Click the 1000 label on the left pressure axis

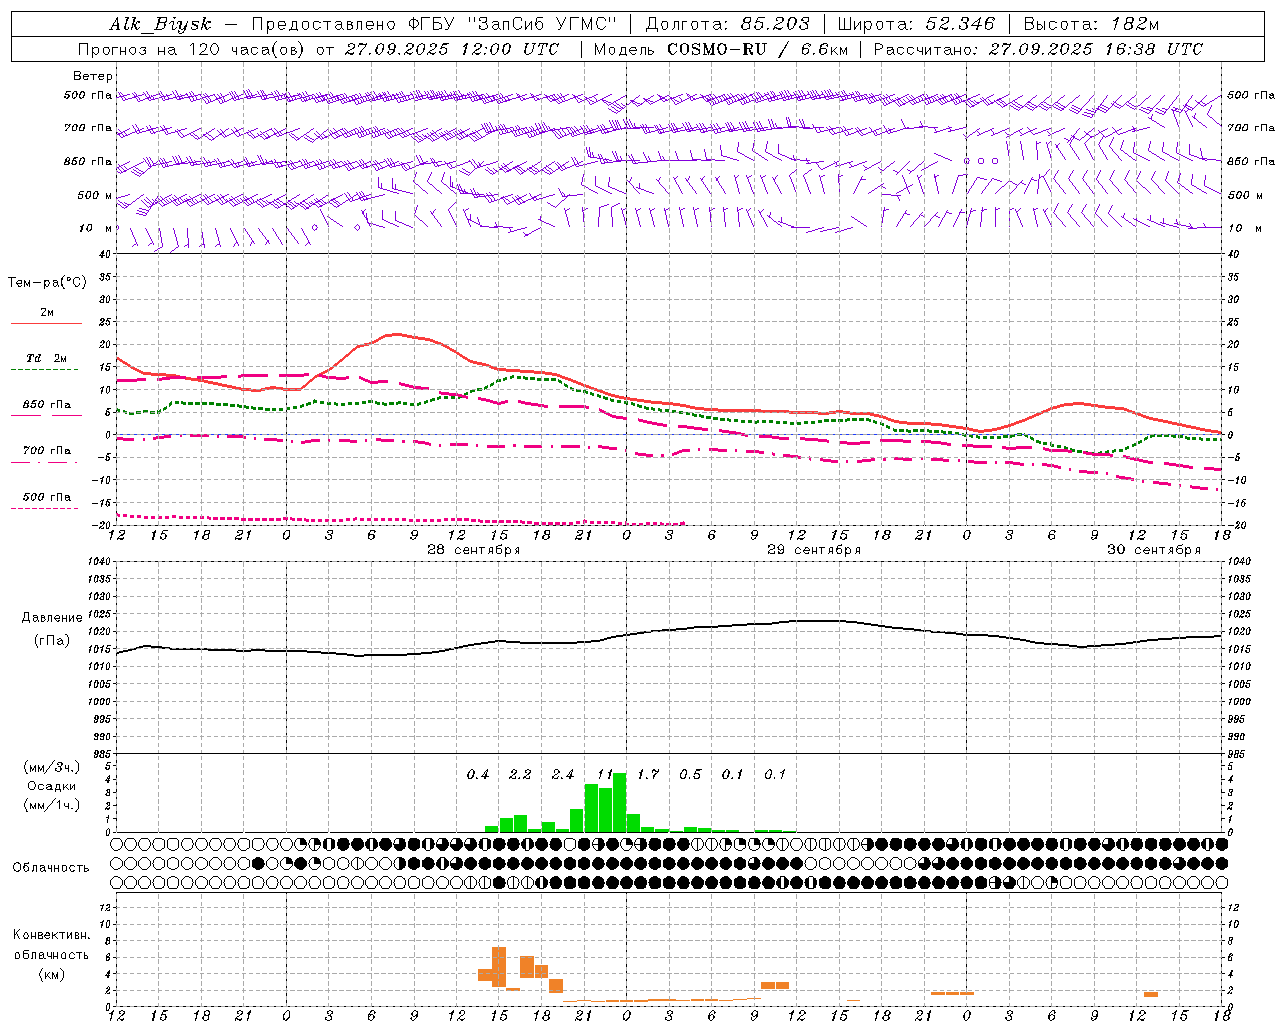coord(98,702)
